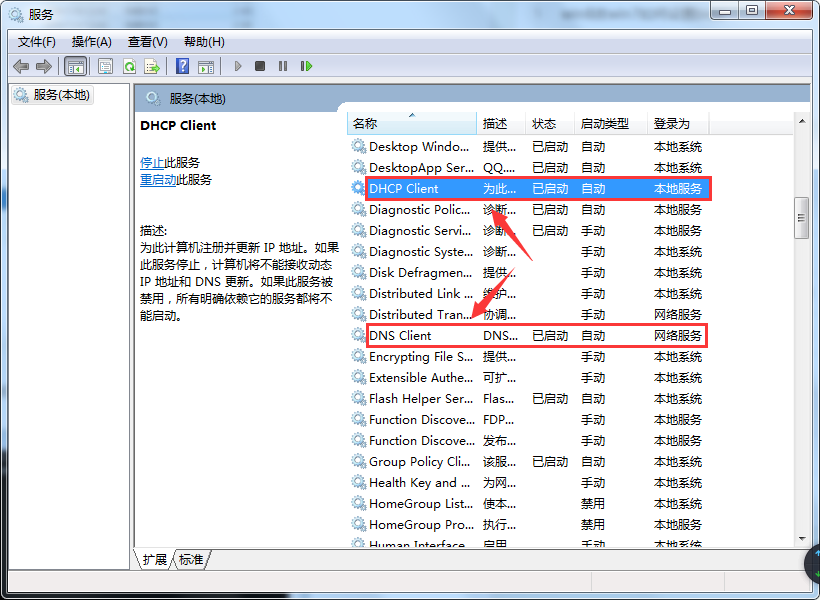Click the Export List toolbar icon
The height and width of the screenshot is (600, 820).
tap(152, 66)
